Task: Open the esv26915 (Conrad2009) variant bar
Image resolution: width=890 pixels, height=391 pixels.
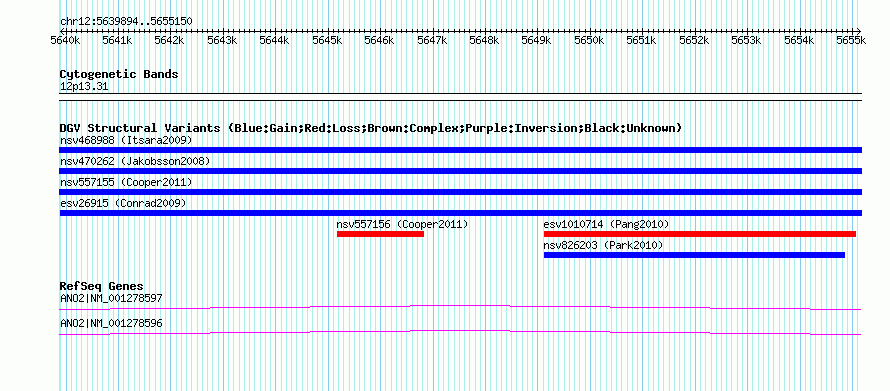Action: (460, 213)
